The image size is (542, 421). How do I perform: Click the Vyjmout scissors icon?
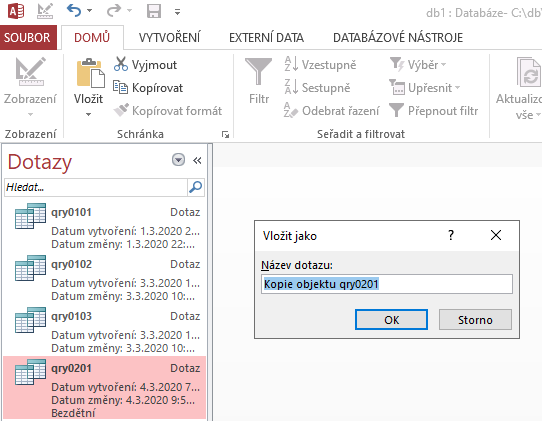coord(121,64)
